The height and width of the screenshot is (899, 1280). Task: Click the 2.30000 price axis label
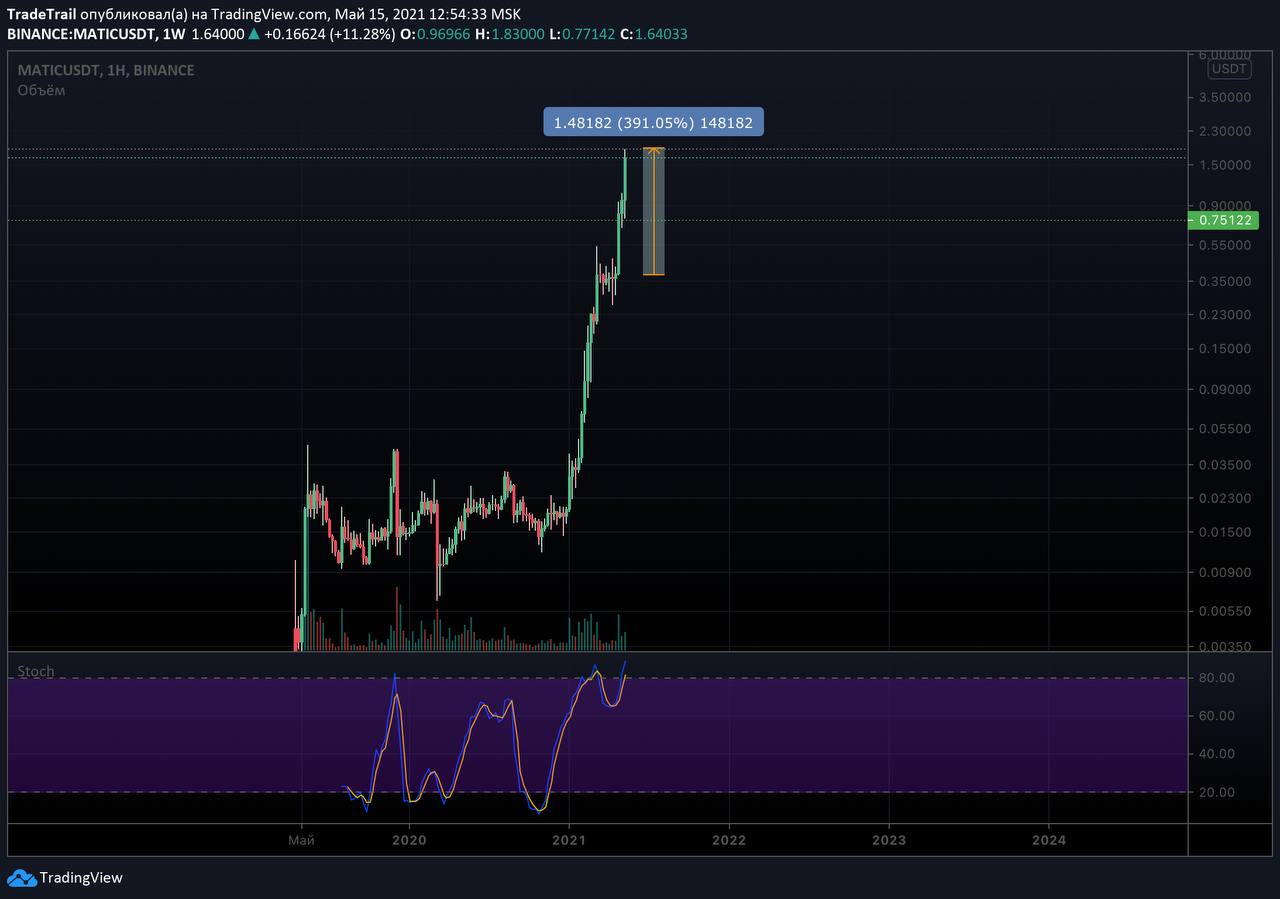pos(1224,131)
